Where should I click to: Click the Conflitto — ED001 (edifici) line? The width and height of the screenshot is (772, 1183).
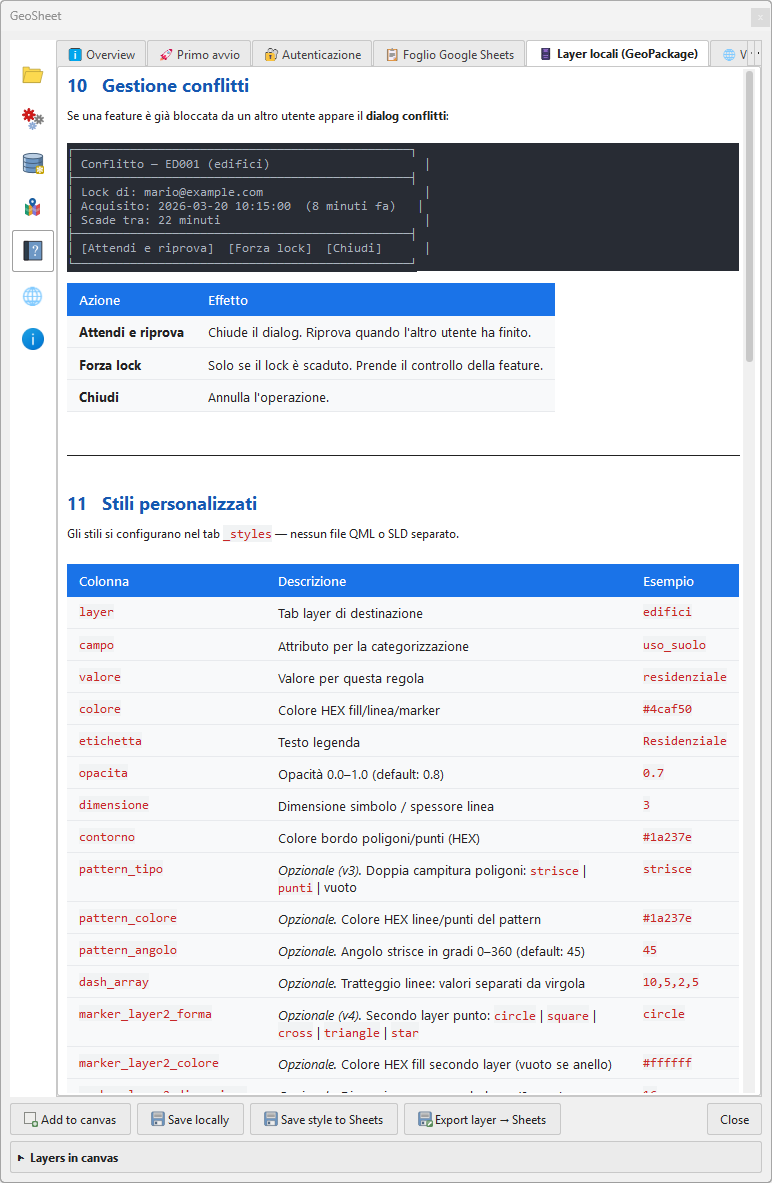click(175, 164)
